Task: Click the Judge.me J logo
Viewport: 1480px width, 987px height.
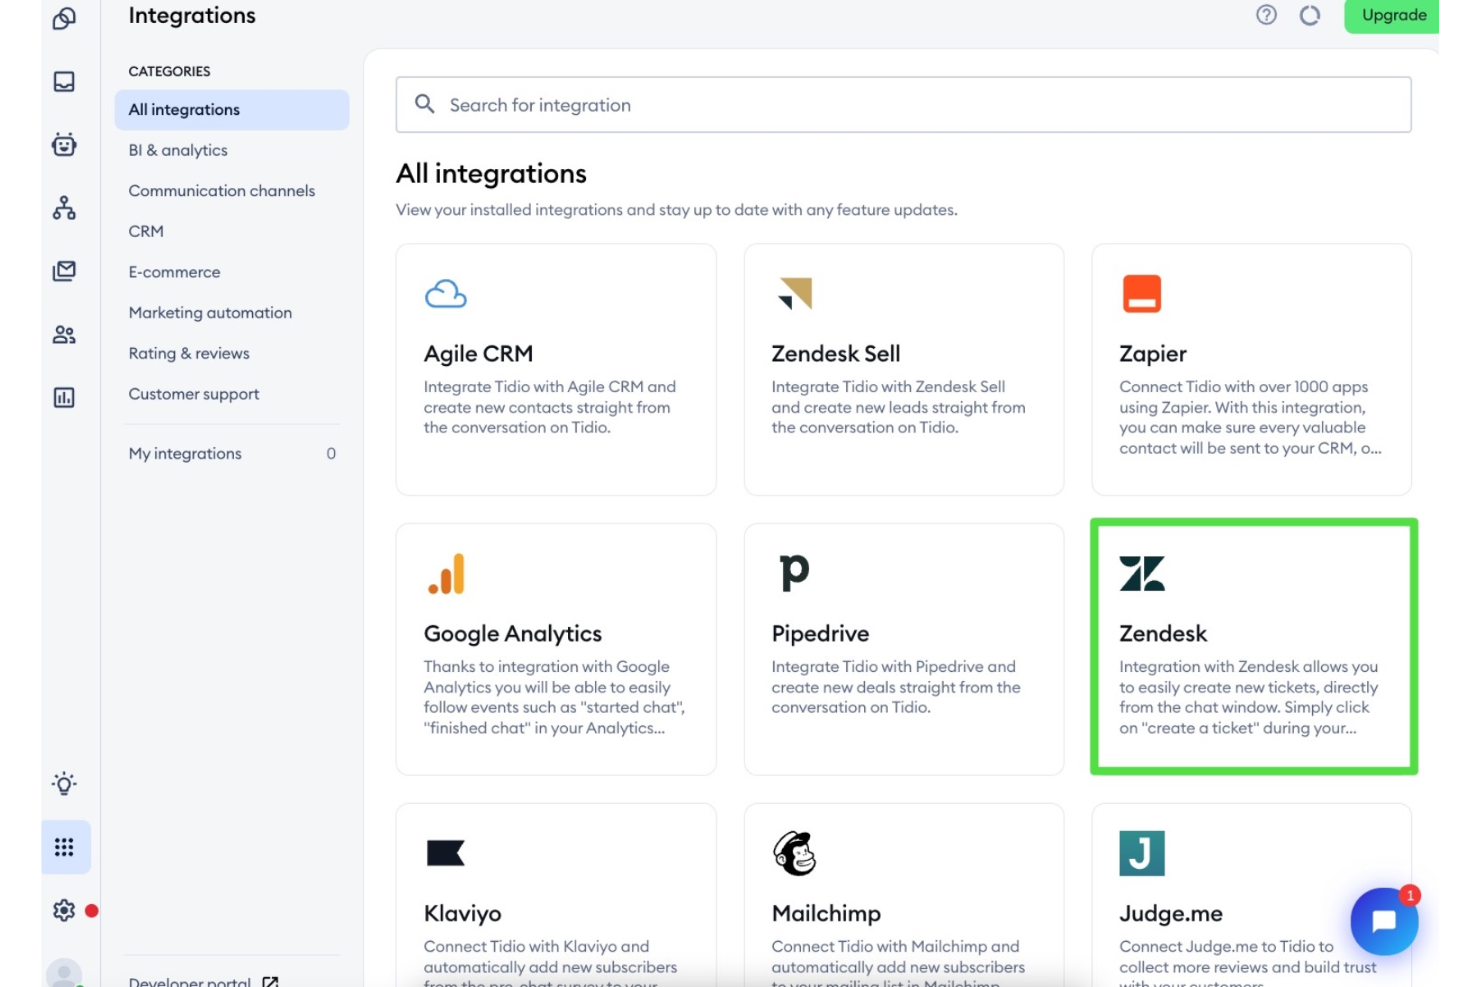Action: pyautogui.click(x=1142, y=853)
